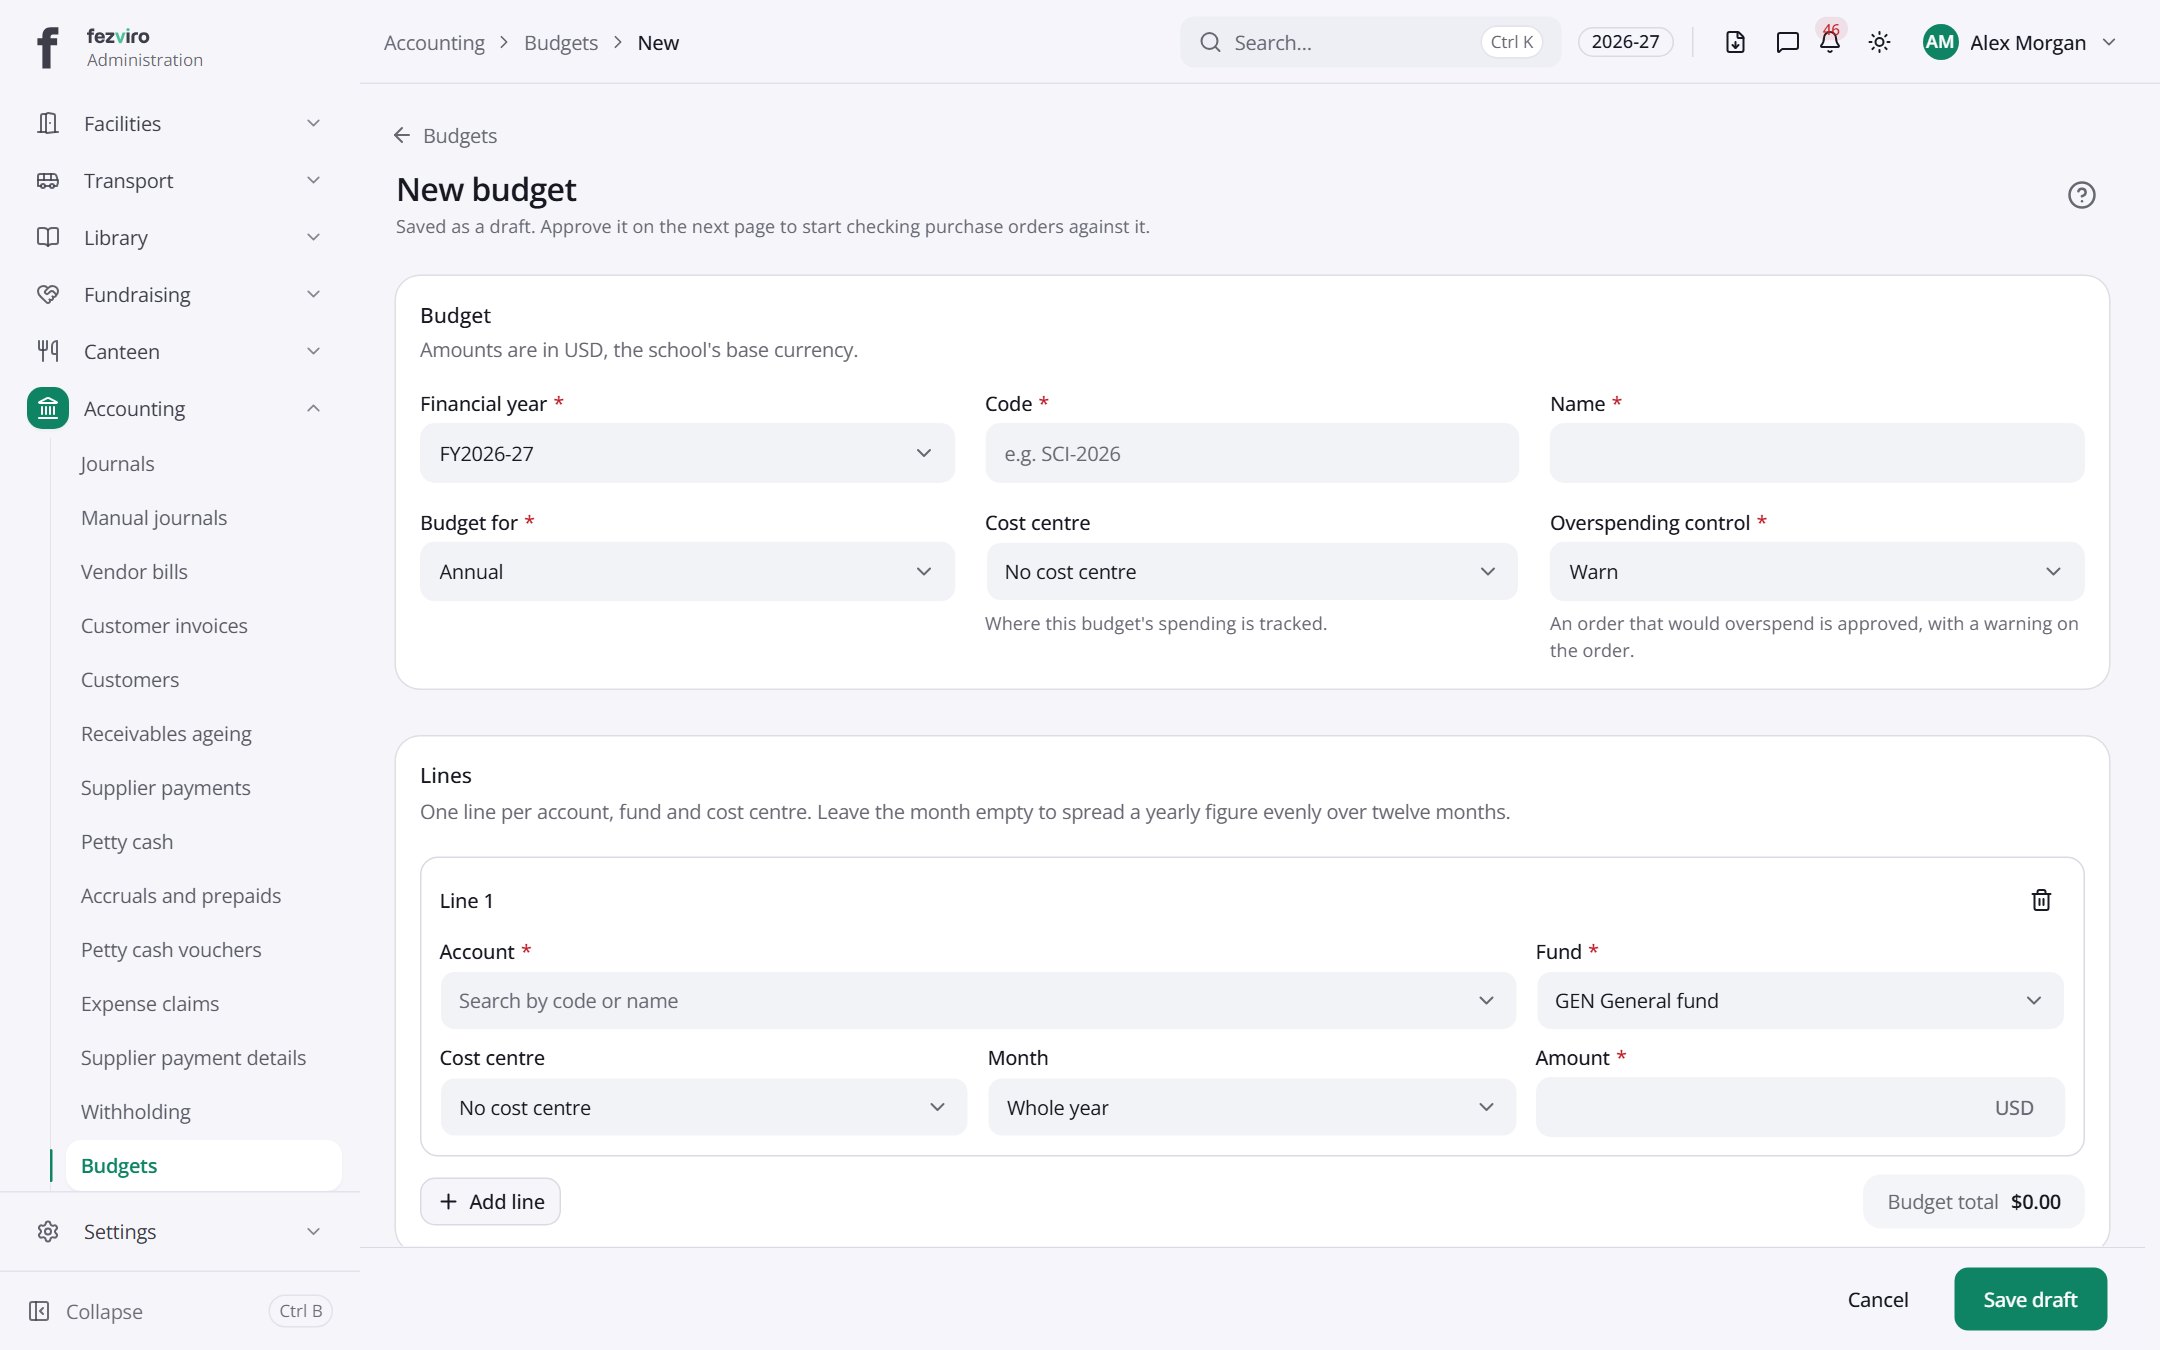
Task: Open the Budget for dropdown
Action: tap(687, 572)
